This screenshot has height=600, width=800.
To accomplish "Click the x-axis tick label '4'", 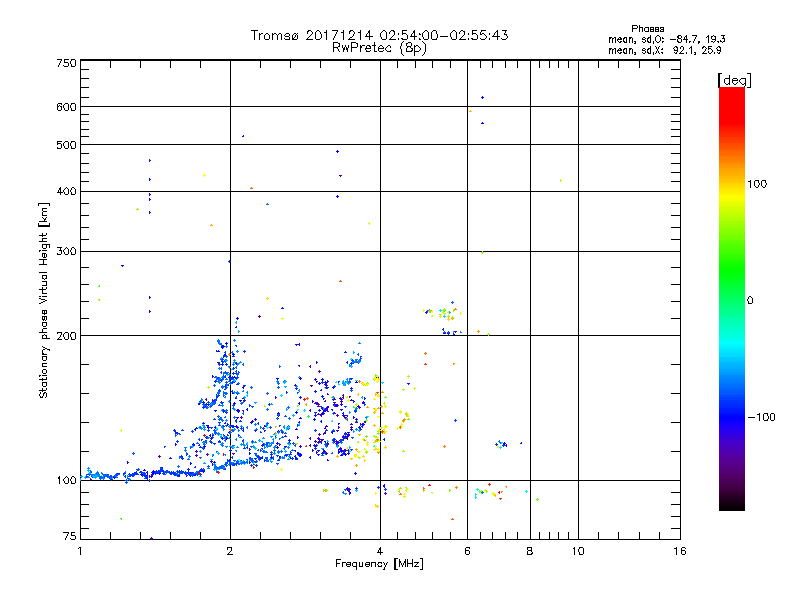I will click(380, 551).
